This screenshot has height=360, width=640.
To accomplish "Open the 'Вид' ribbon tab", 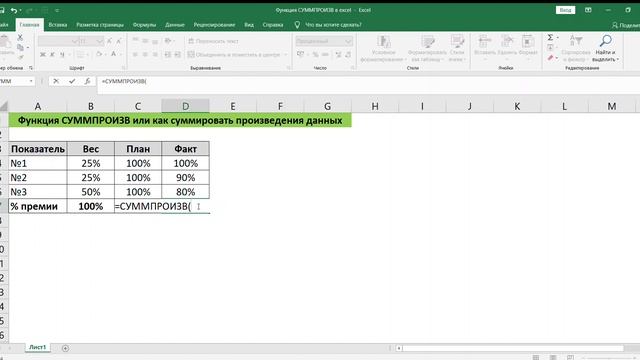I will point(249,25).
